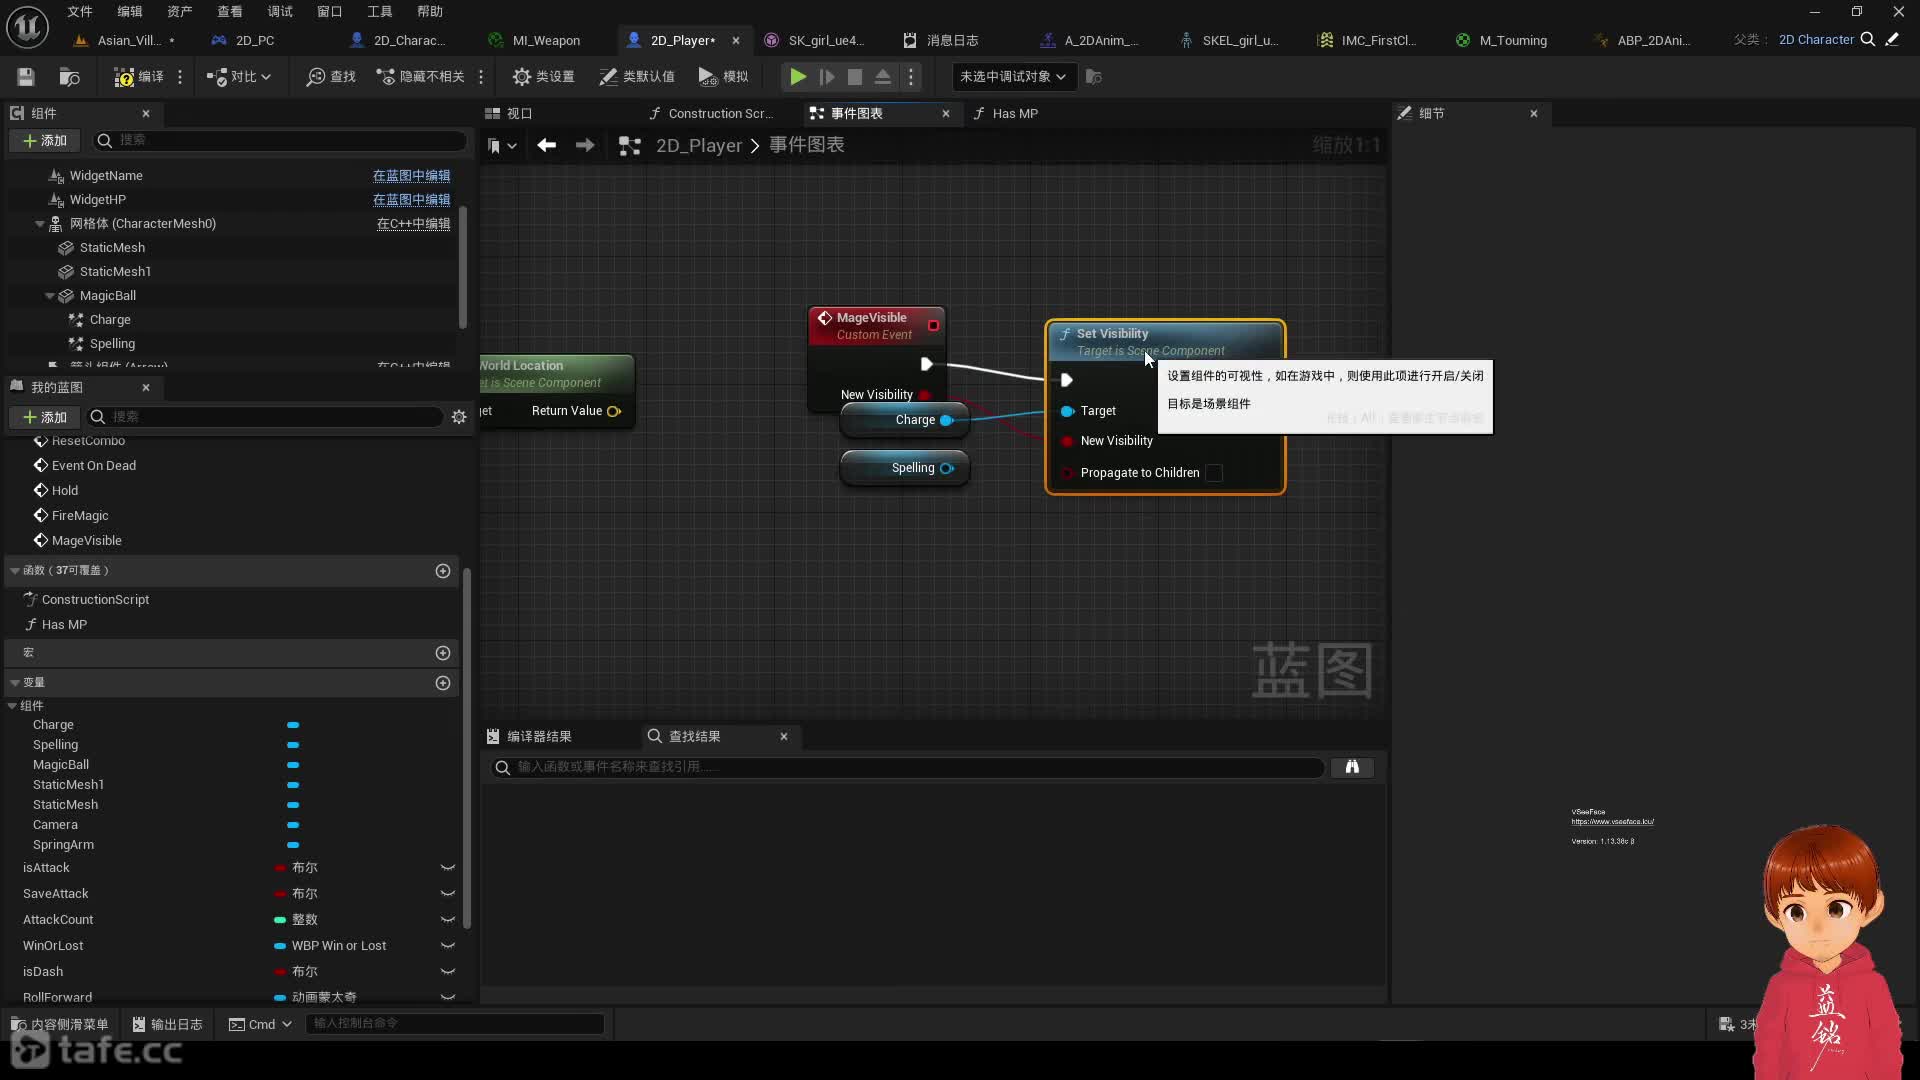Image resolution: width=1920 pixels, height=1080 pixels.
Task: Click edit-in-blueprint link for WidgetName
Action: pyautogui.click(x=411, y=176)
